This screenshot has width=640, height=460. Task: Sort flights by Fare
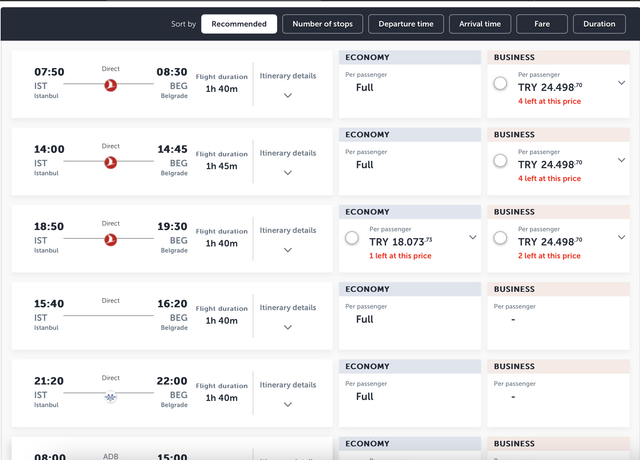pos(542,24)
